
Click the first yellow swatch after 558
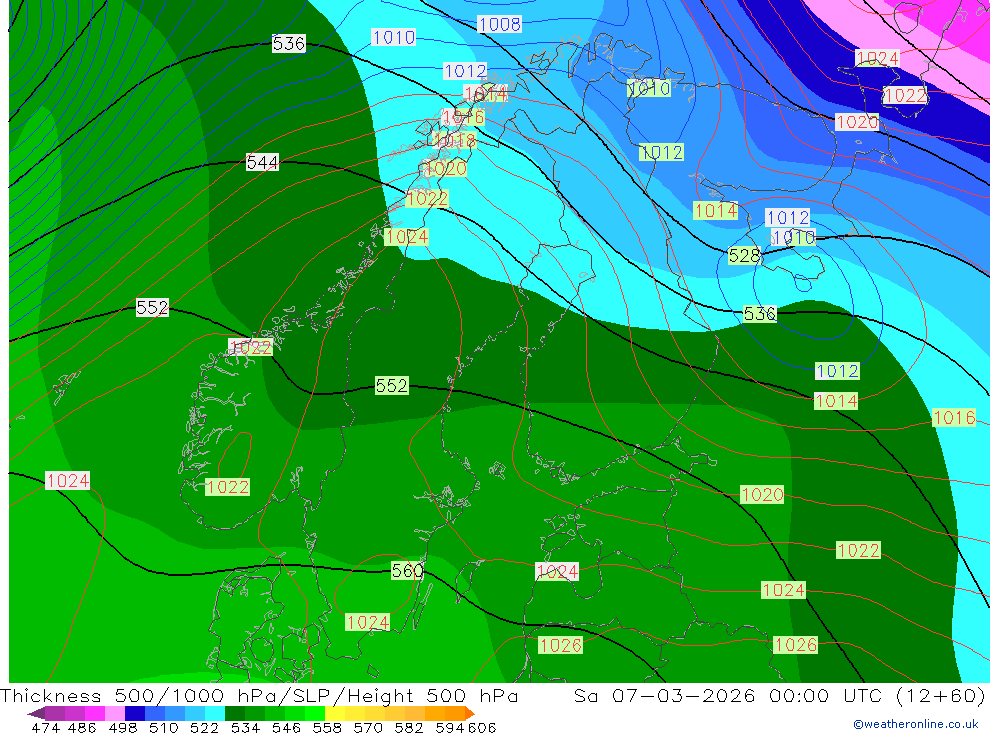335,713
